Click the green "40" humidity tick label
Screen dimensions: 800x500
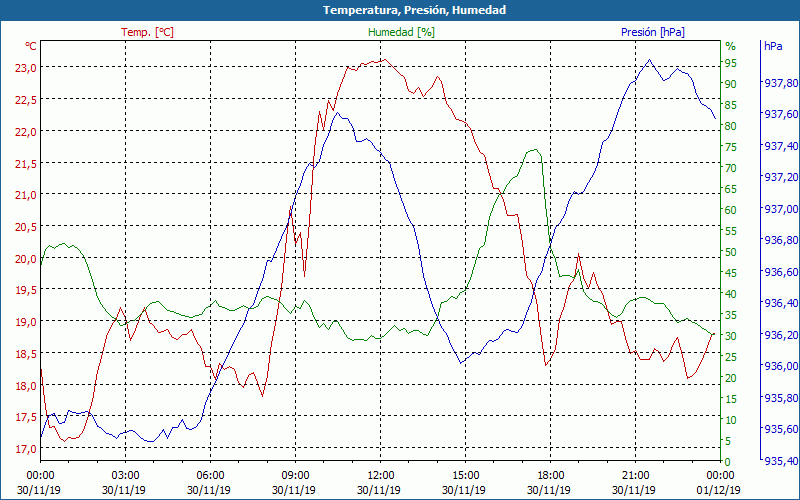(x=731, y=294)
